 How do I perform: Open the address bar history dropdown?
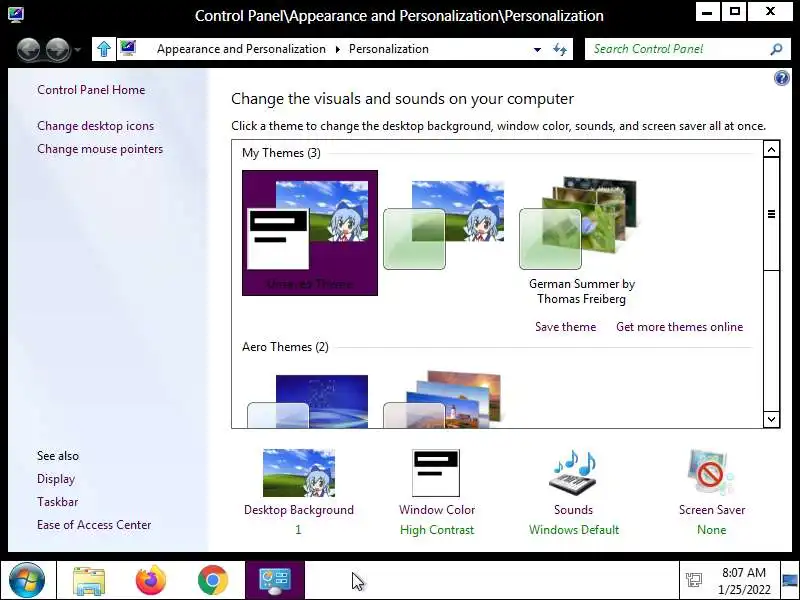point(537,49)
